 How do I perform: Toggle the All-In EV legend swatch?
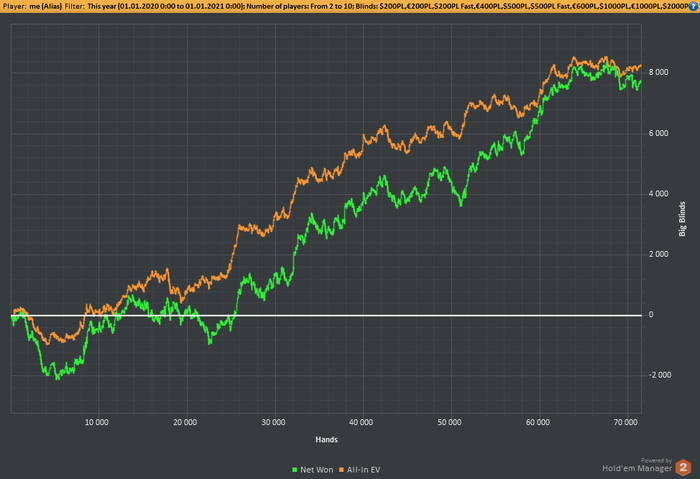[342, 470]
